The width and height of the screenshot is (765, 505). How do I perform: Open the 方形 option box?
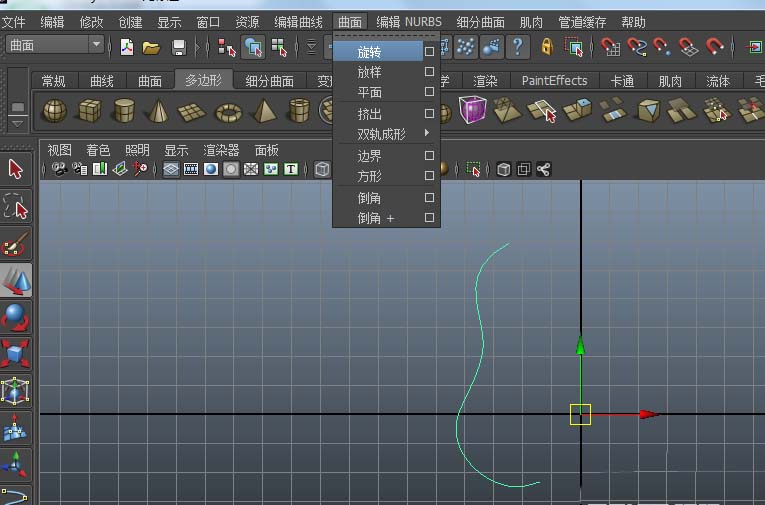[x=429, y=176]
